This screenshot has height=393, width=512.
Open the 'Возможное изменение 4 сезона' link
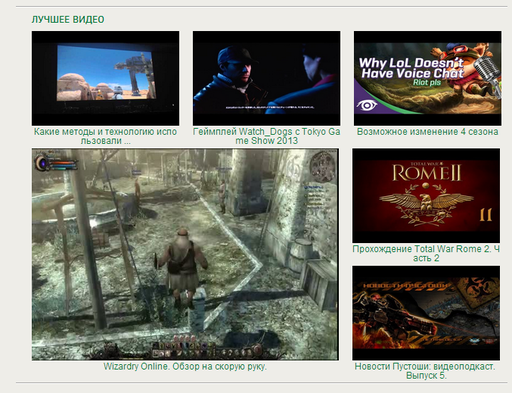(428, 132)
